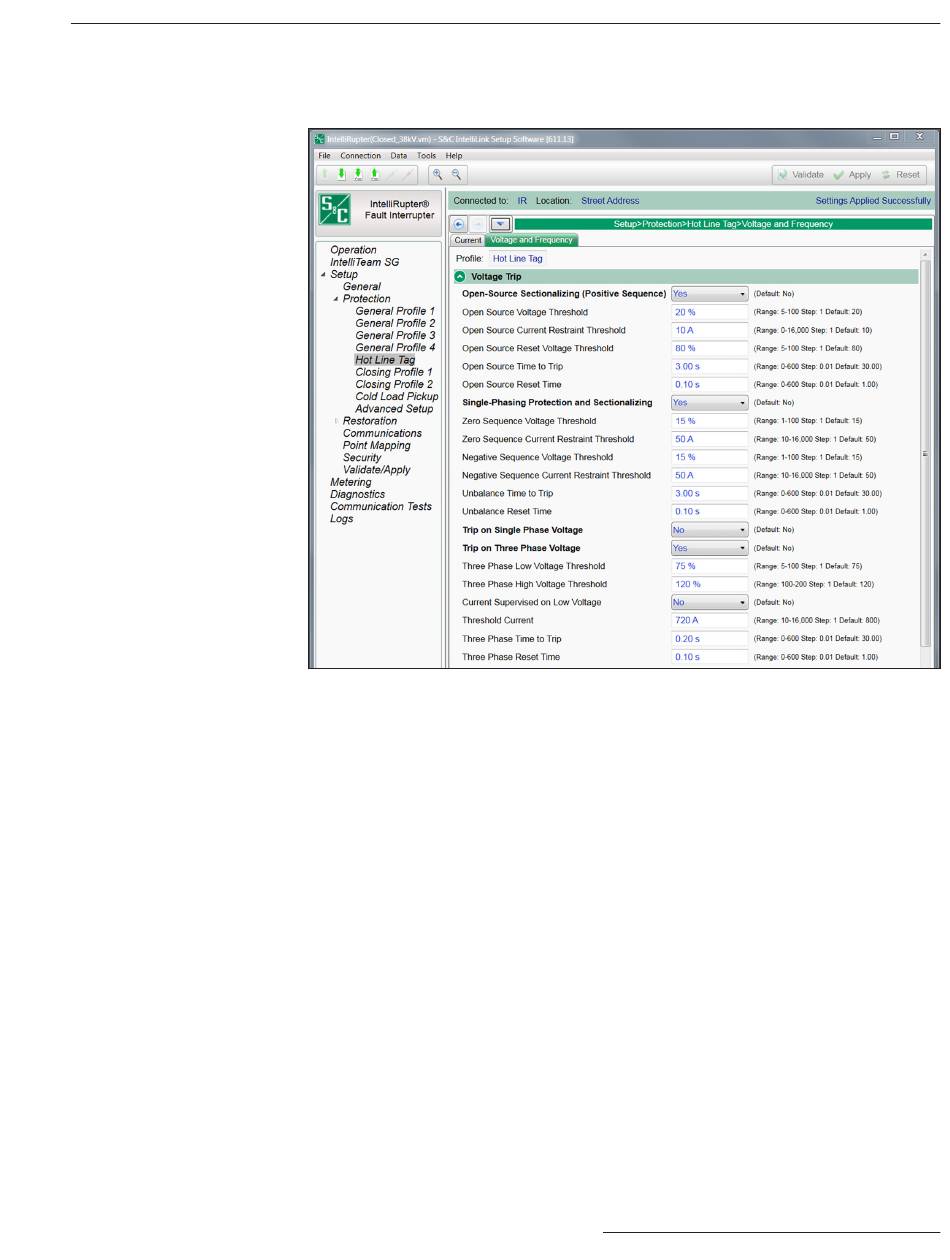The width and height of the screenshot is (950, 1260).
Task: Open the Help menu
Action: point(454,156)
